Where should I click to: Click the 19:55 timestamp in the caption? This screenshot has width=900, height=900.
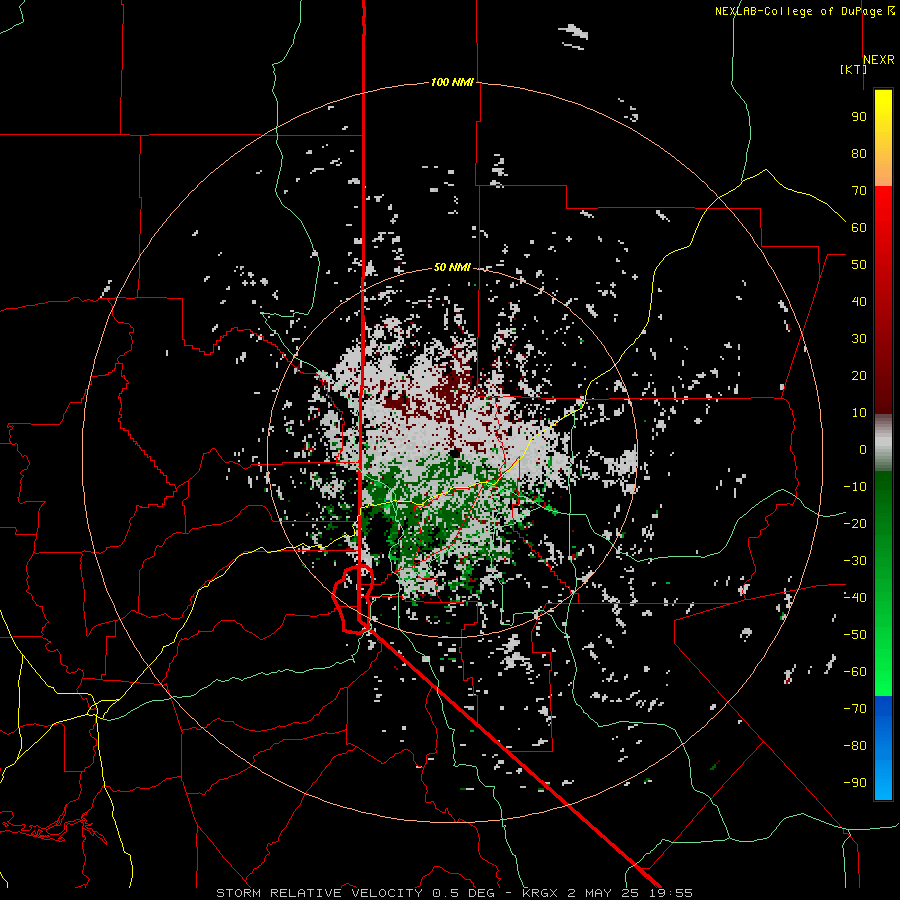[x=671, y=893]
